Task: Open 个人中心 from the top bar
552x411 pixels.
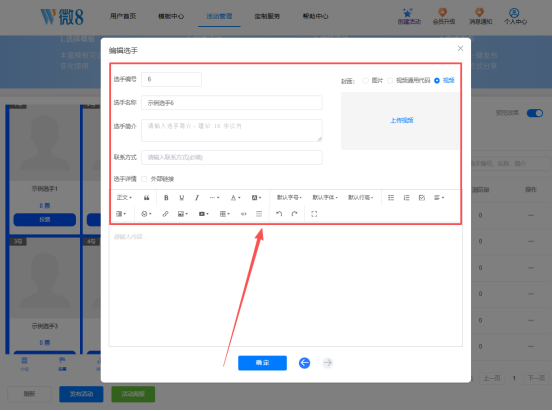Action: pyautogui.click(x=515, y=17)
